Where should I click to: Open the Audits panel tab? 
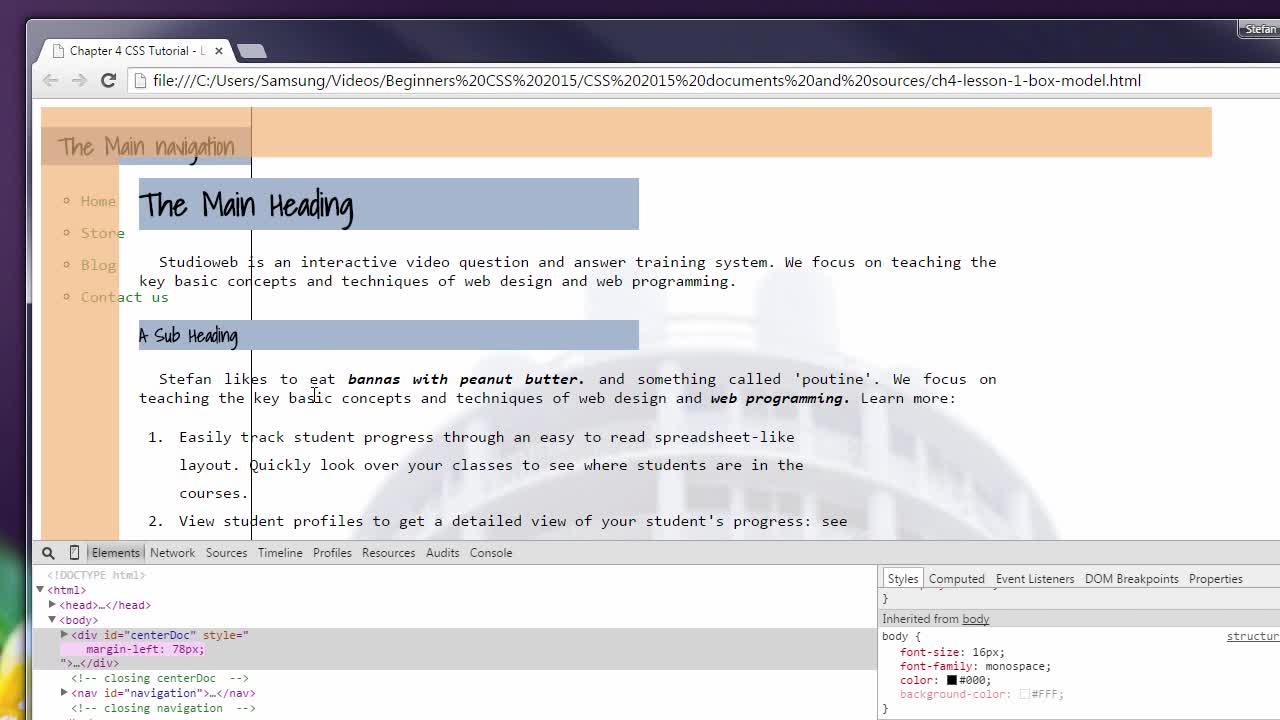[442, 553]
